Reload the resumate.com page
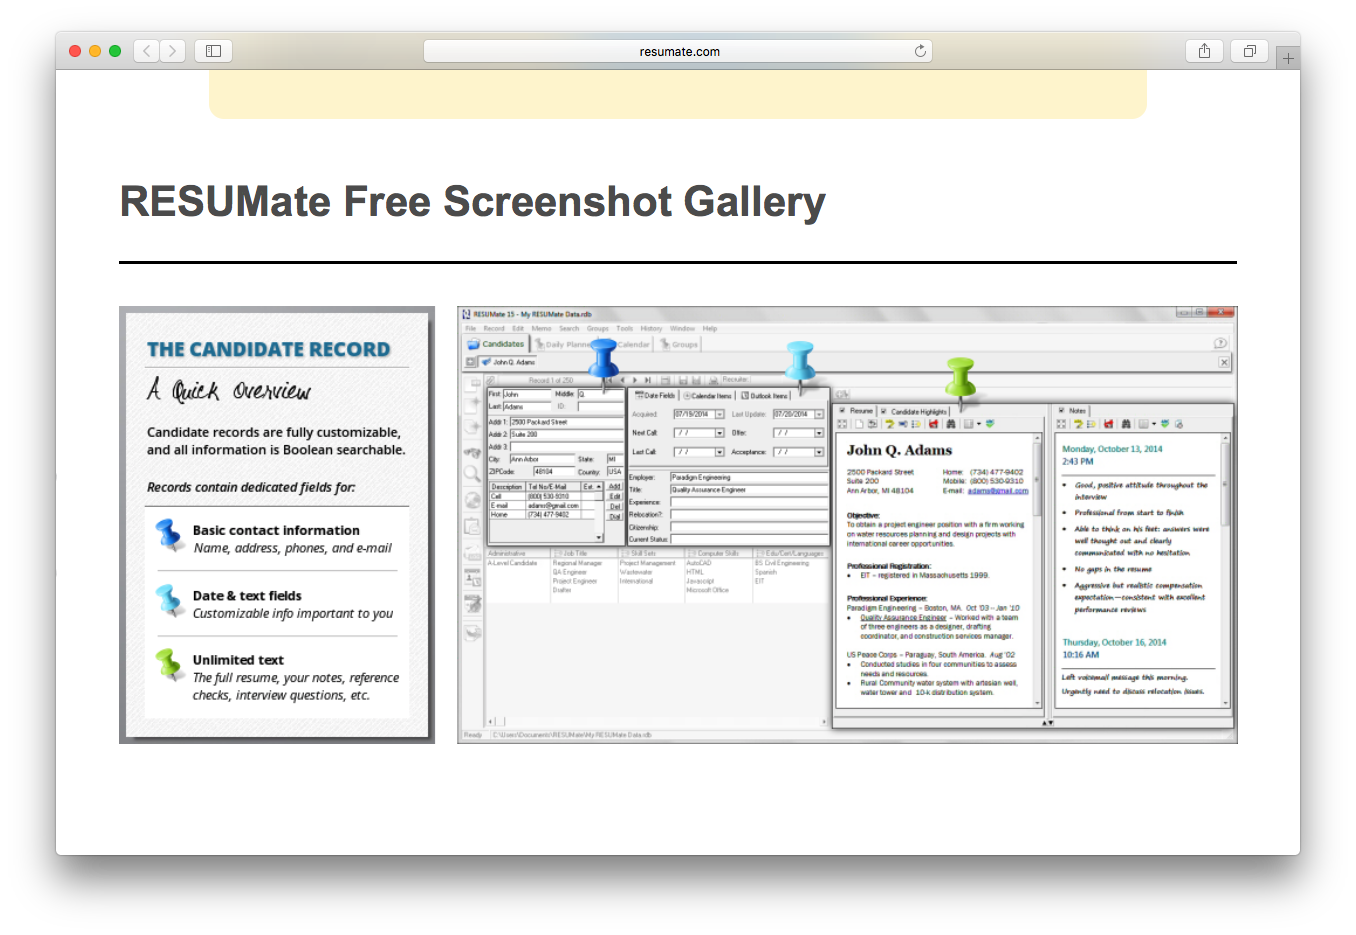The width and height of the screenshot is (1356, 935). tap(920, 51)
